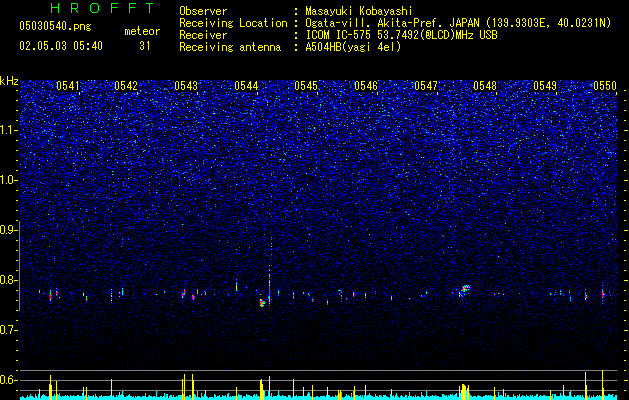Click the 0546 time marker

(366, 86)
